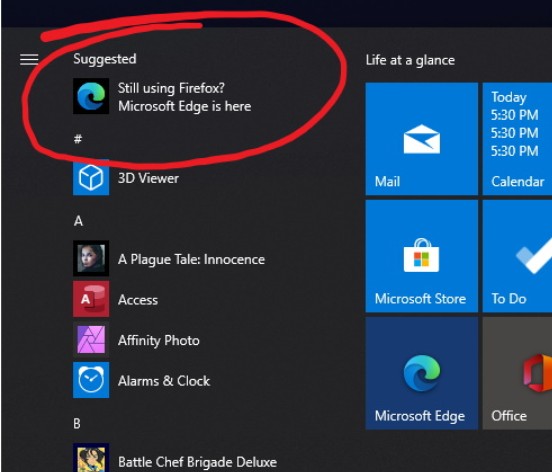The height and width of the screenshot is (472, 552).
Task: Open the Microsoft Store tile
Action: pos(421,256)
